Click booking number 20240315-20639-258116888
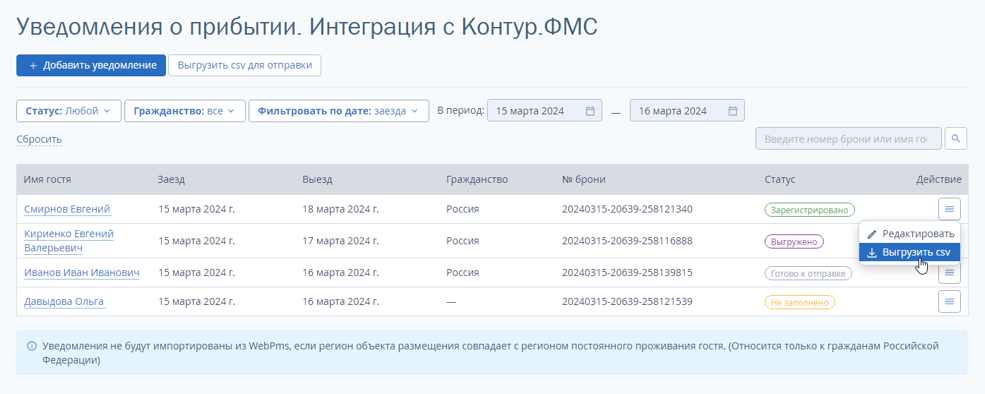This screenshot has width=985, height=394. point(627,241)
